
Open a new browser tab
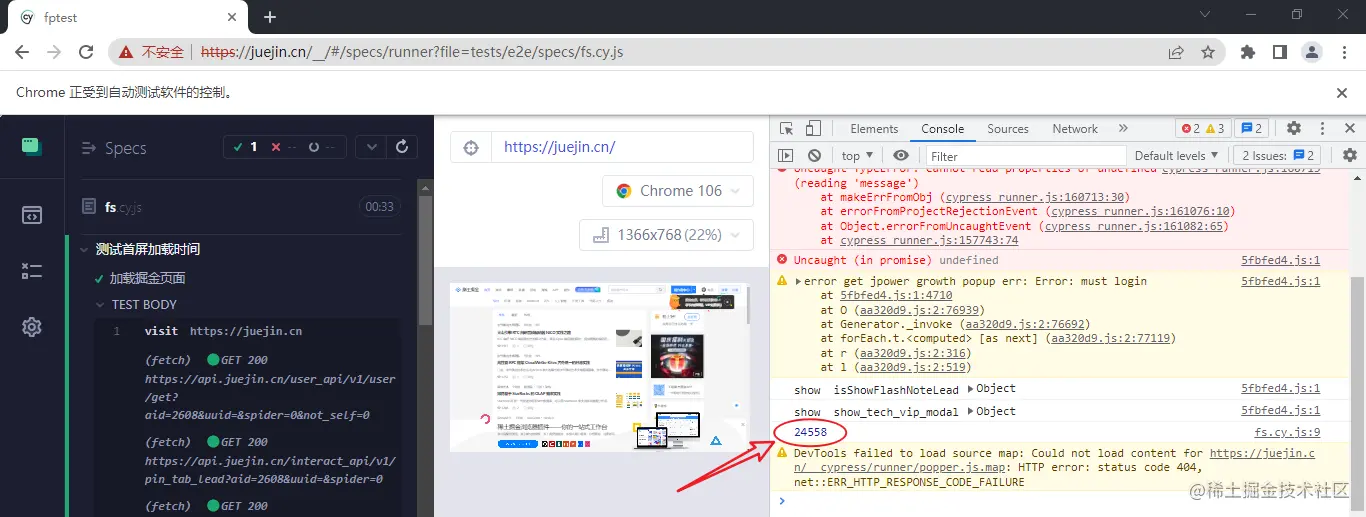pyautogui.click(x=269, y=17)
